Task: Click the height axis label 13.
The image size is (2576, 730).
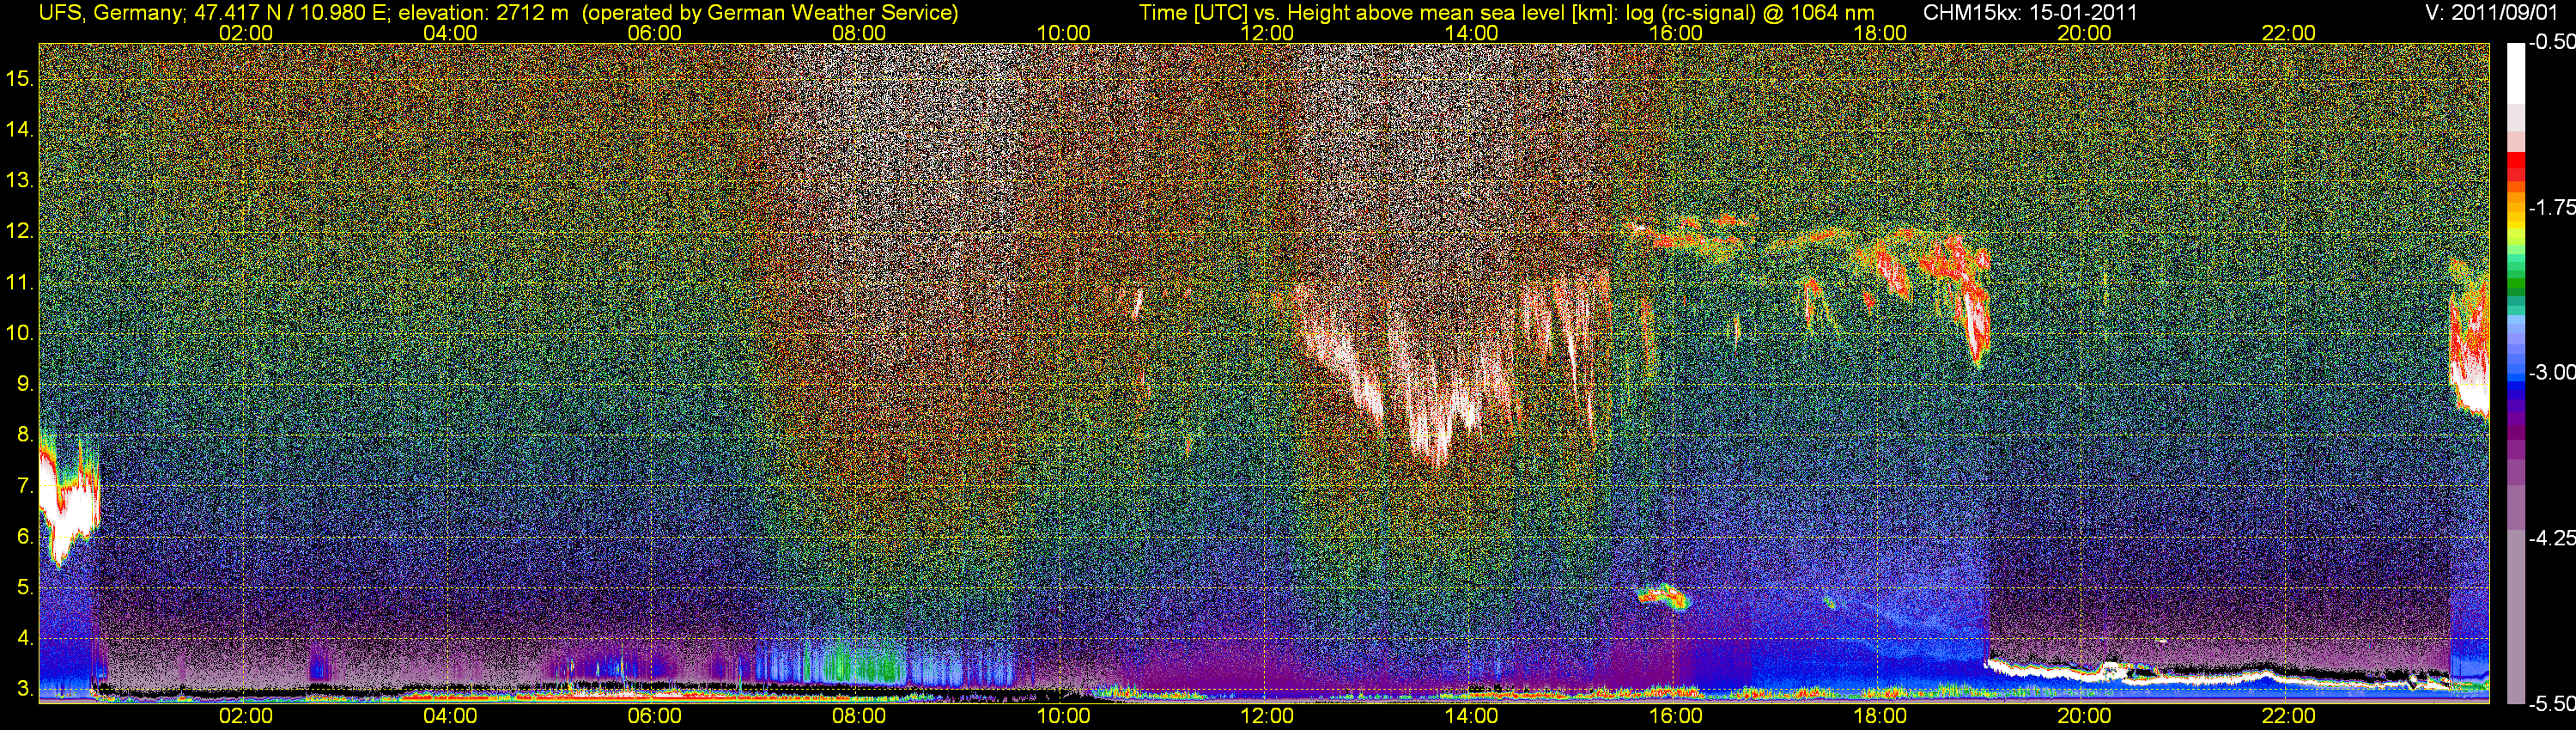Action: click(19, 180)
